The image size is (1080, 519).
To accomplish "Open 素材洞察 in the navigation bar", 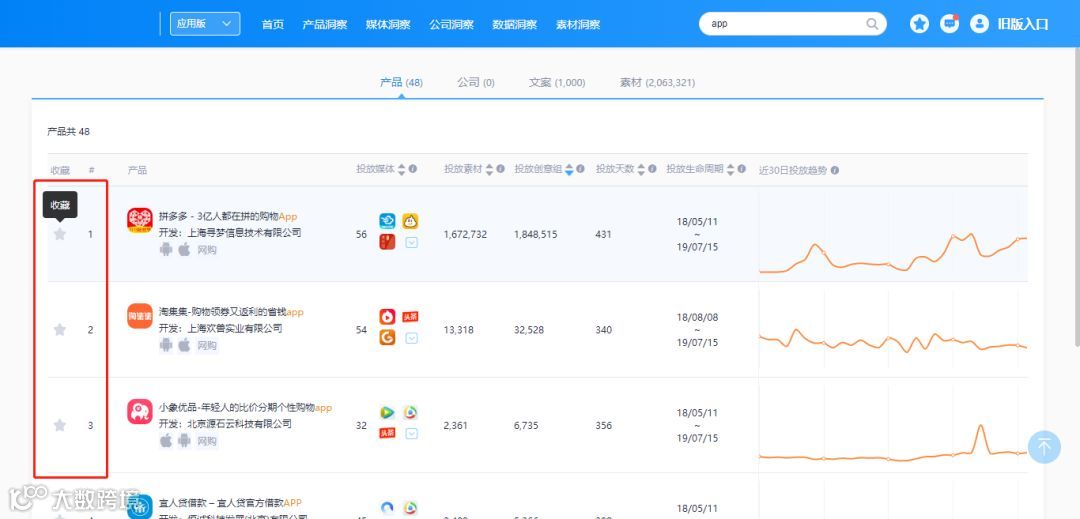I will tap(578, 24).
